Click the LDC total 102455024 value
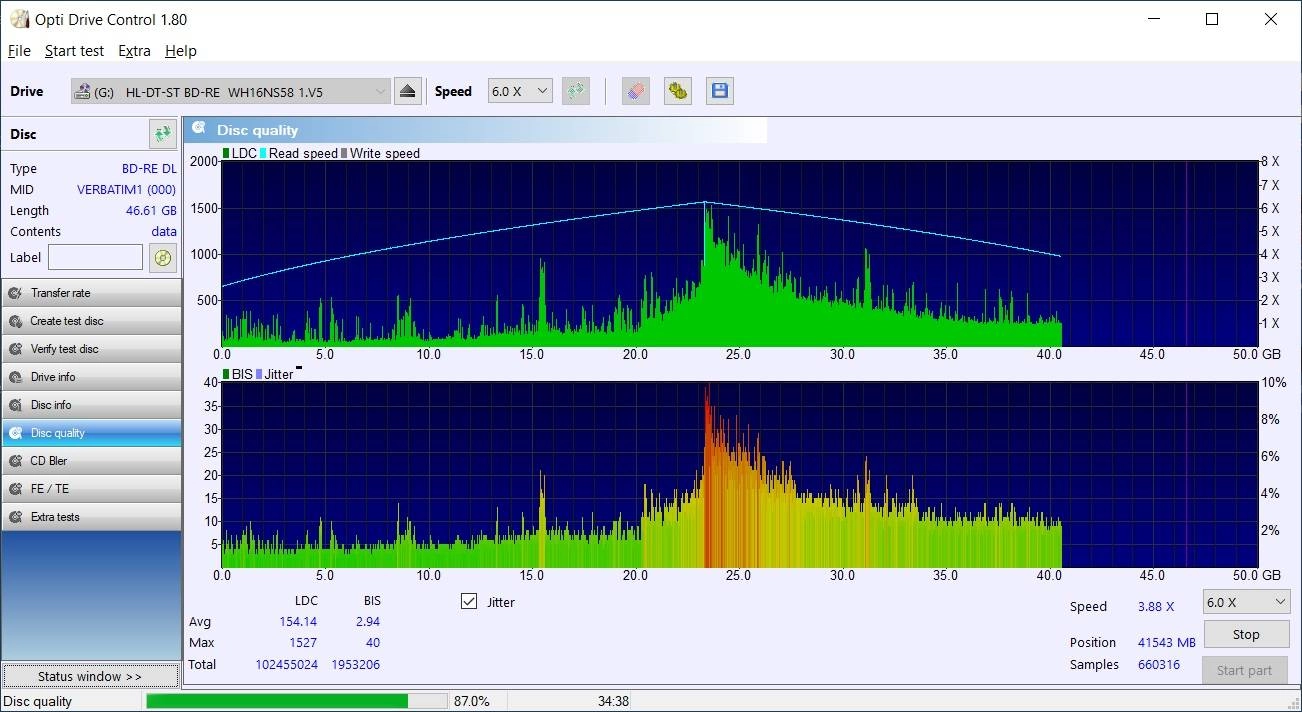1302x712 pixels. pos(286,665)
